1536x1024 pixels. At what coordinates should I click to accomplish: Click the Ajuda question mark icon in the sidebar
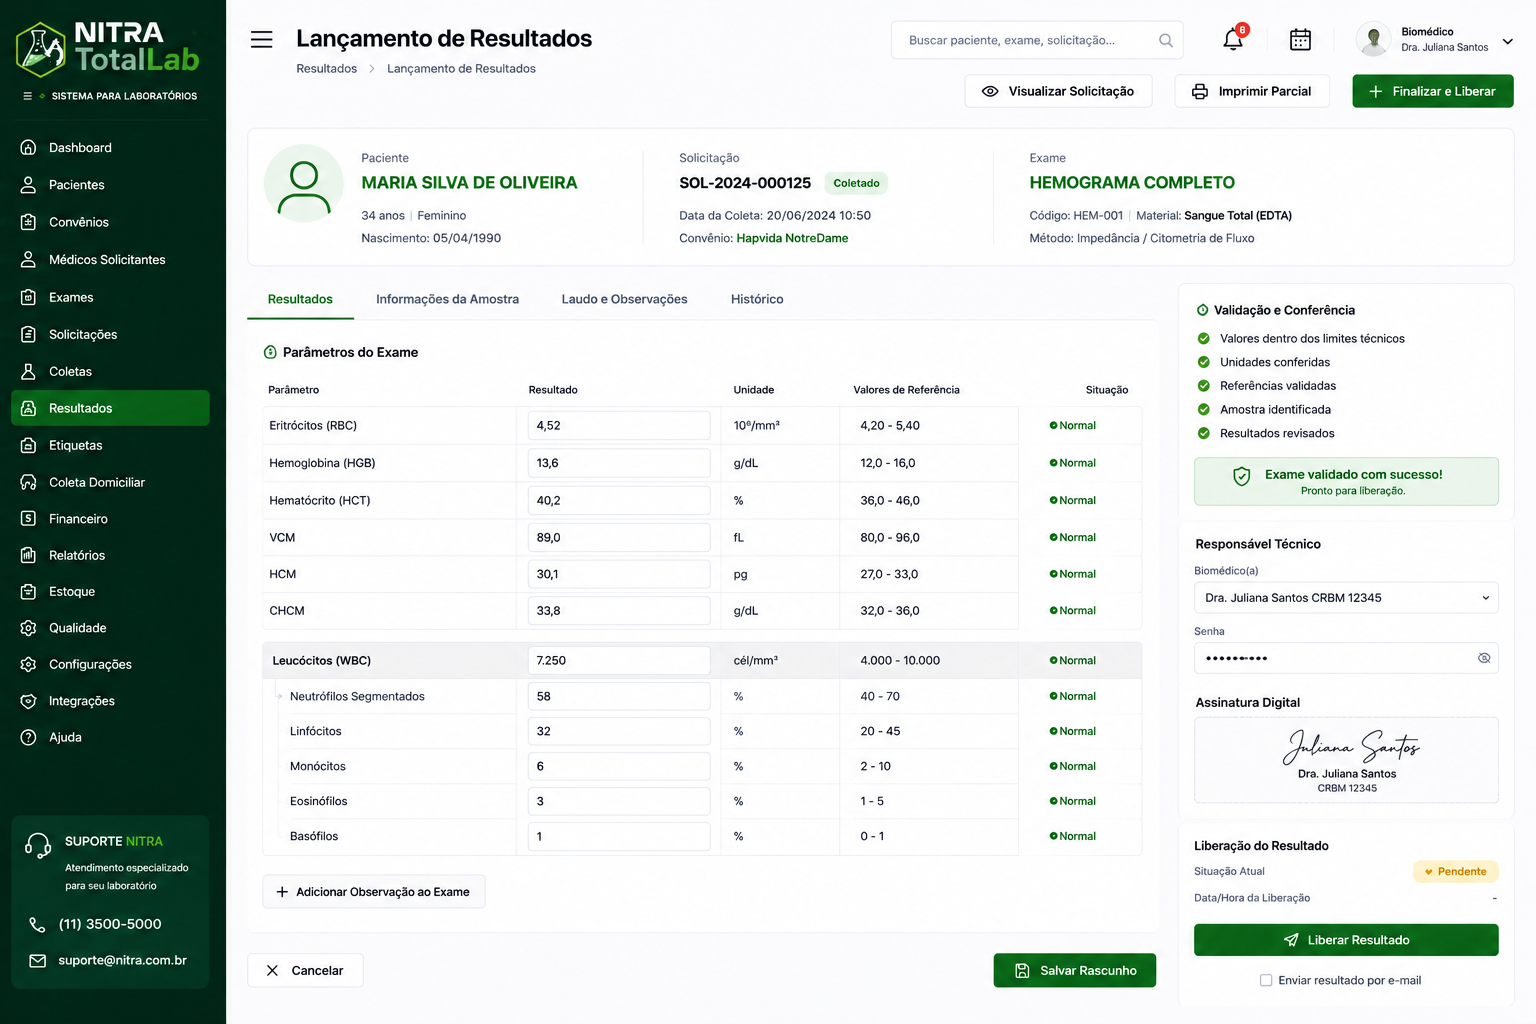[29, 737]
